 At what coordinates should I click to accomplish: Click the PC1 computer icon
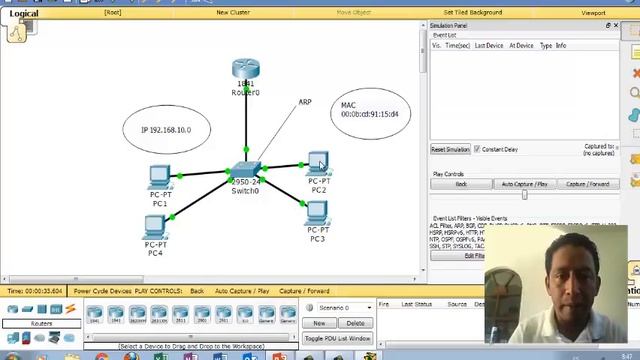point(160,177)
